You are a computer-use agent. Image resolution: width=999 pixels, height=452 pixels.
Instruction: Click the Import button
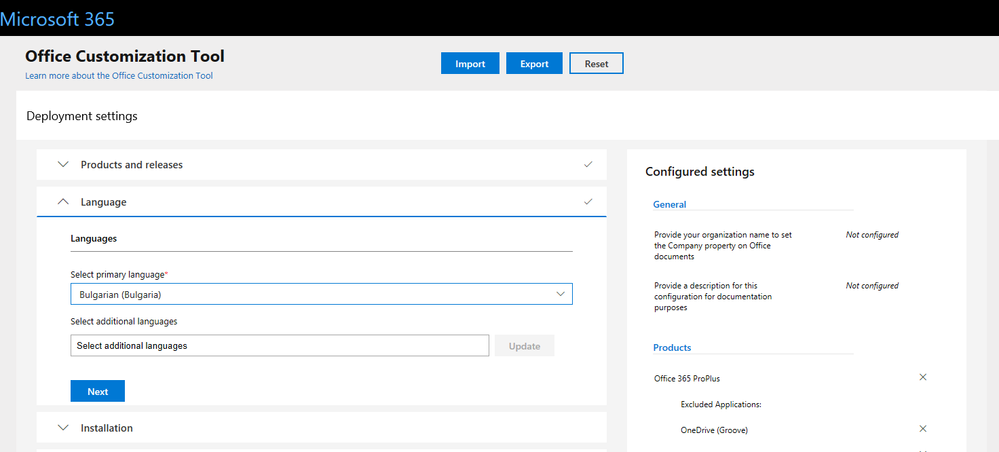coord(470,64)
